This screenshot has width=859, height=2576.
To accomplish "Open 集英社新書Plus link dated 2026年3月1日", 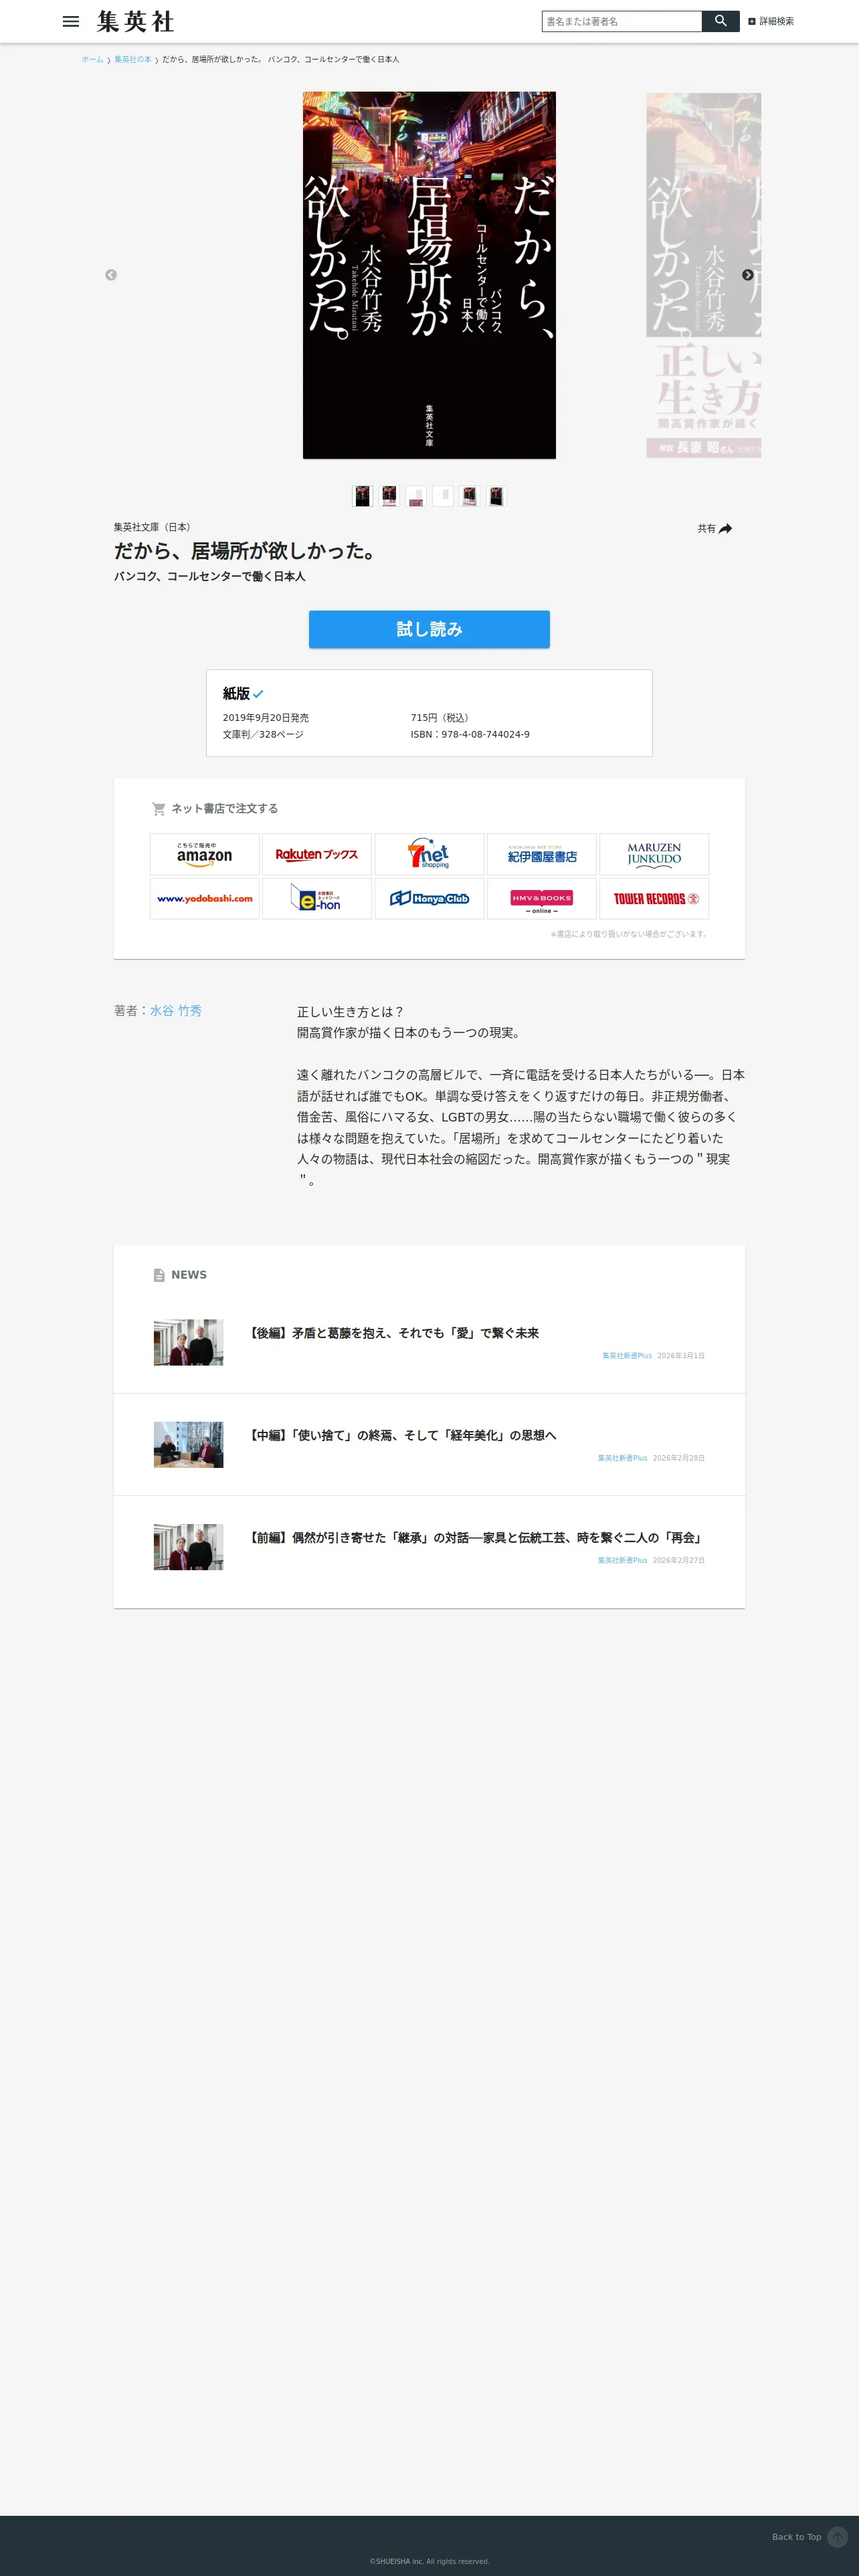I will 627,1356.
